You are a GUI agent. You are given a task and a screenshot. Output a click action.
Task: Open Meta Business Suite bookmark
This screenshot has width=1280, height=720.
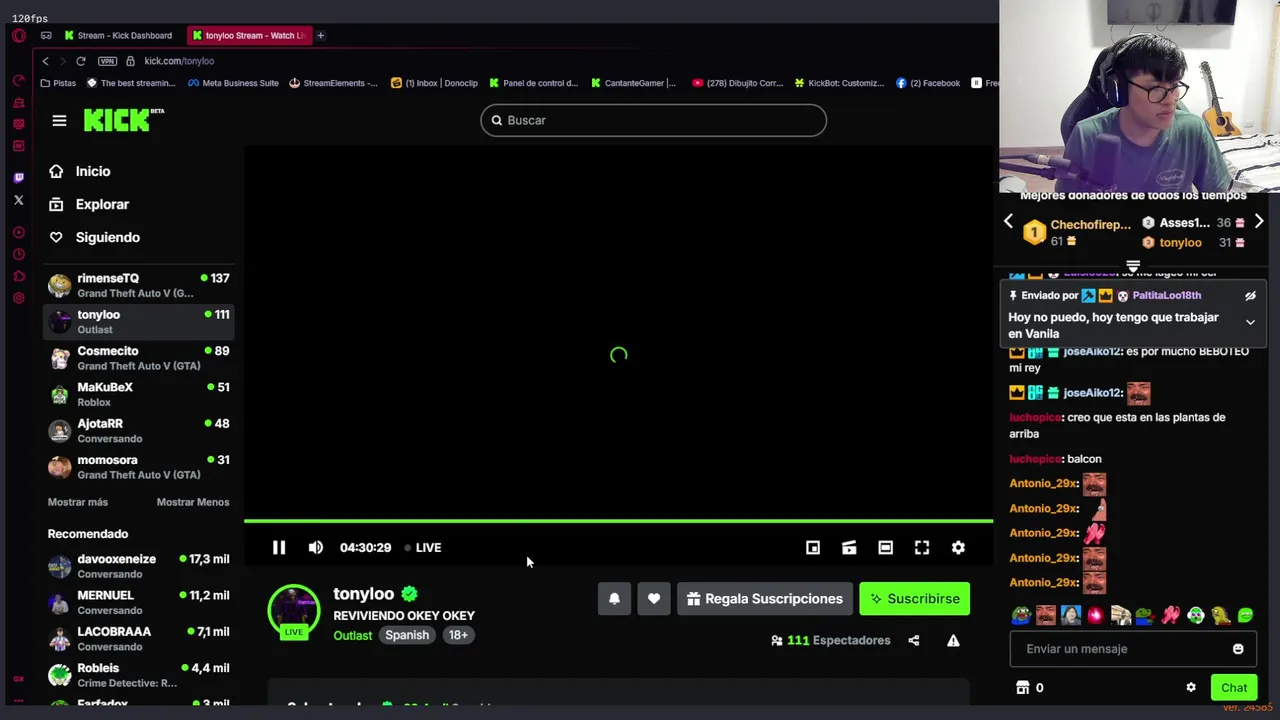(x=233, y=83)
